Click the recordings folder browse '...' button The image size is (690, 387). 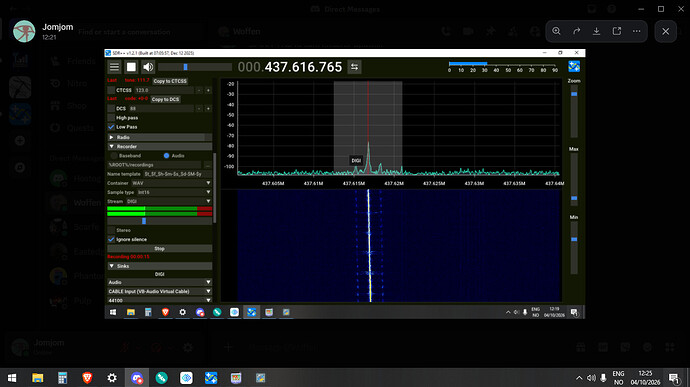click(x=208, y=165)
